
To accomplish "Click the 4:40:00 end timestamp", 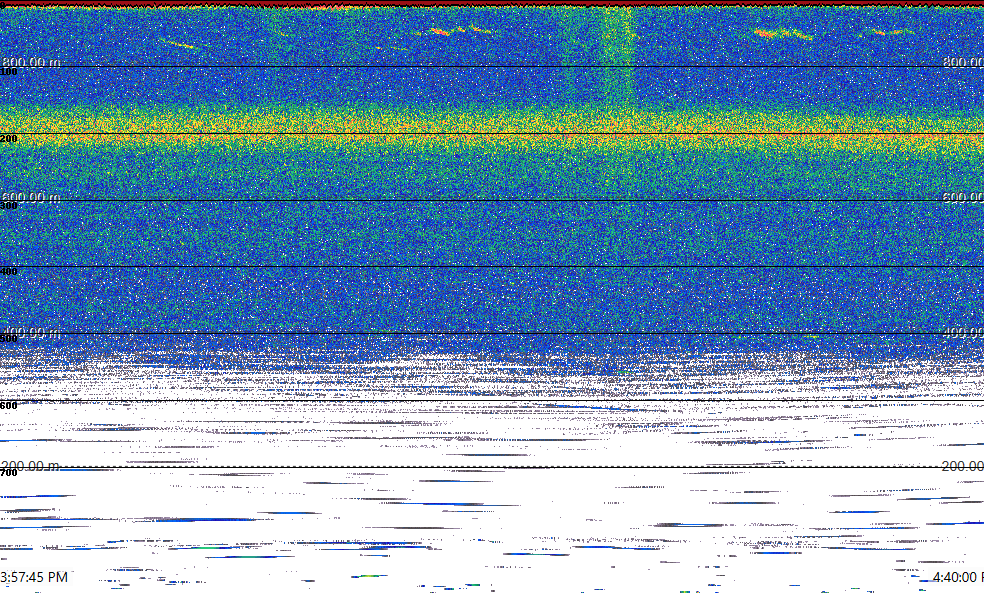I will pos(958,577).
